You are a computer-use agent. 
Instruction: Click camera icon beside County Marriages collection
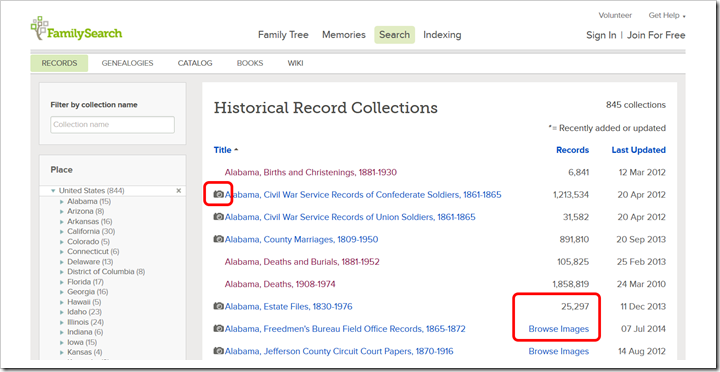click(x=219, y=239)
